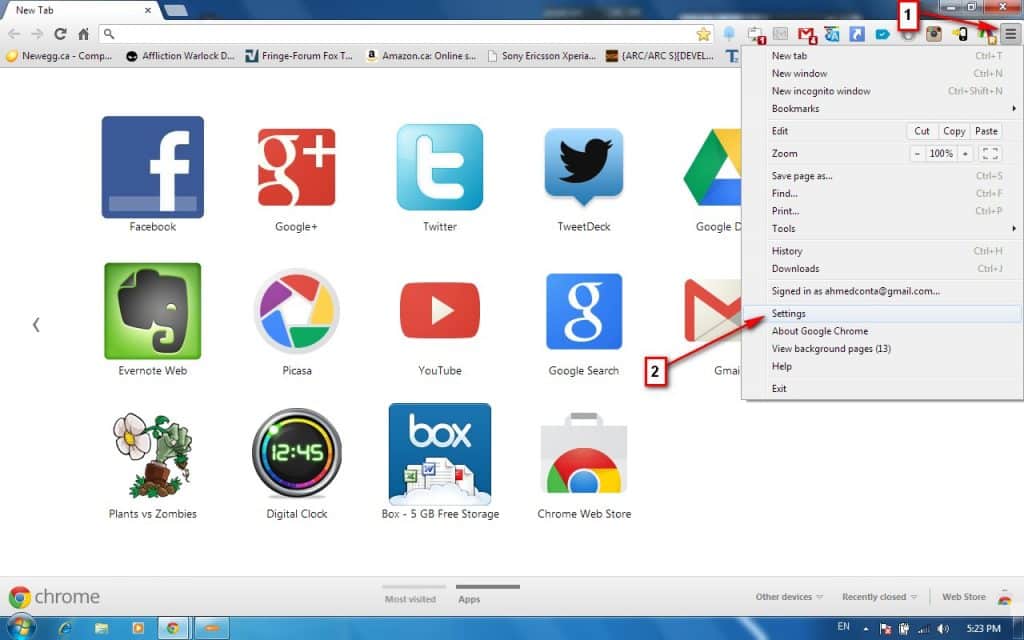Open the light-blue Twitter app tile
The height and width of the screenshot is (640, 1024).
(440, 167)
